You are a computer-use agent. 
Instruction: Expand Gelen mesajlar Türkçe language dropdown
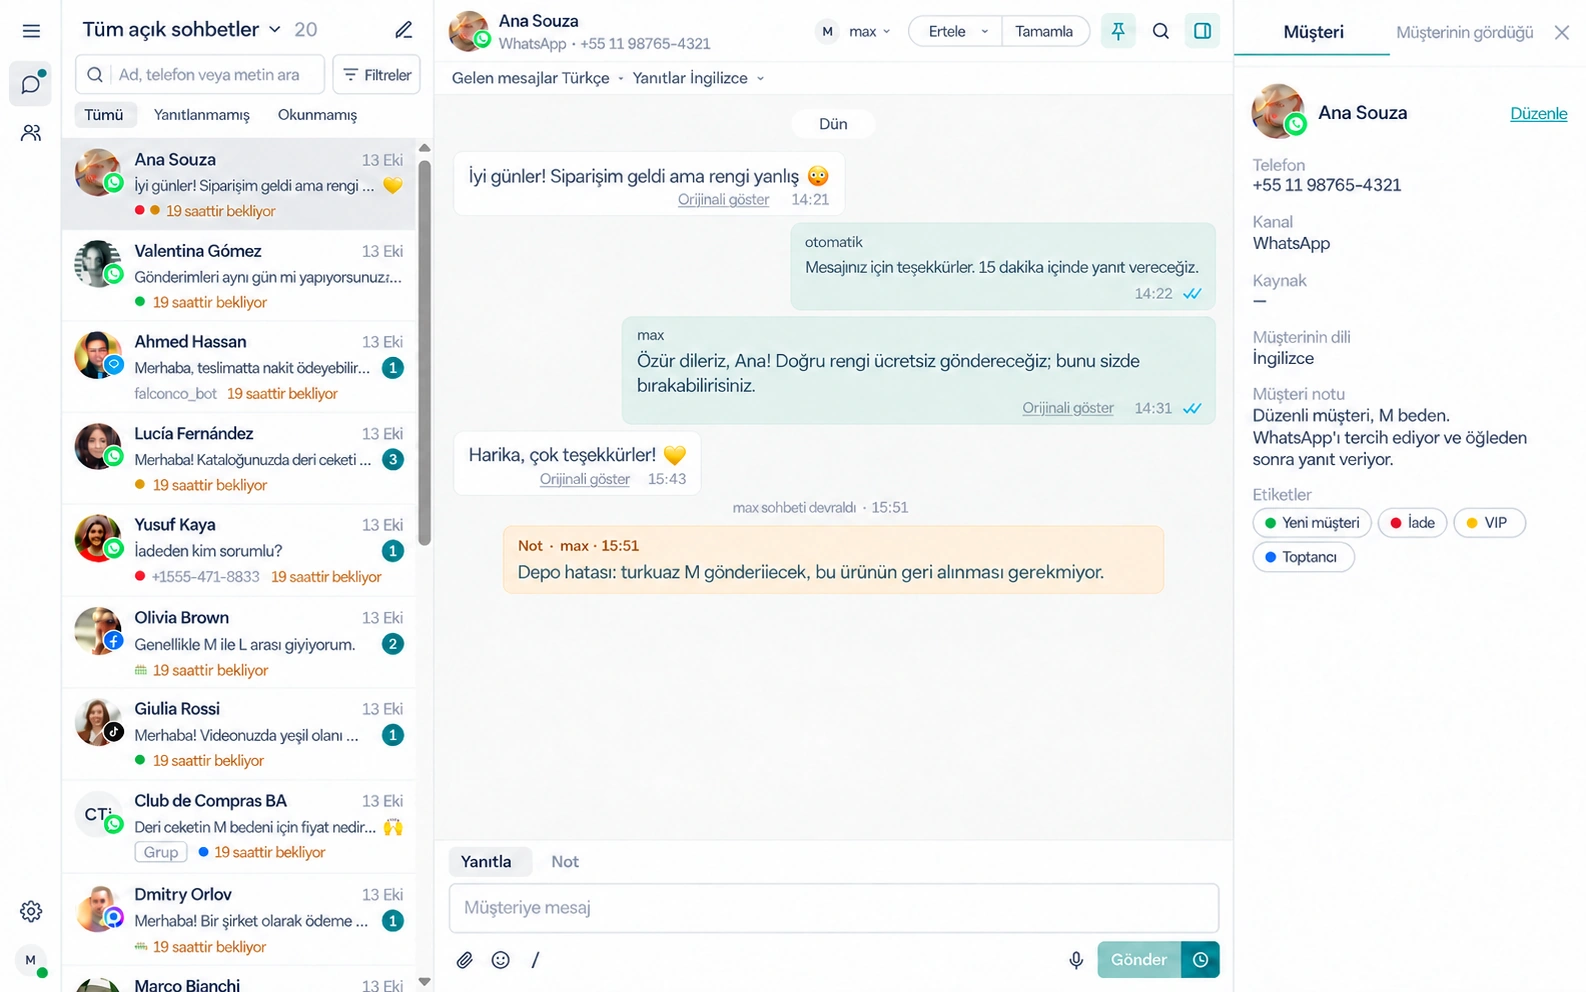[x=538, y=78]
